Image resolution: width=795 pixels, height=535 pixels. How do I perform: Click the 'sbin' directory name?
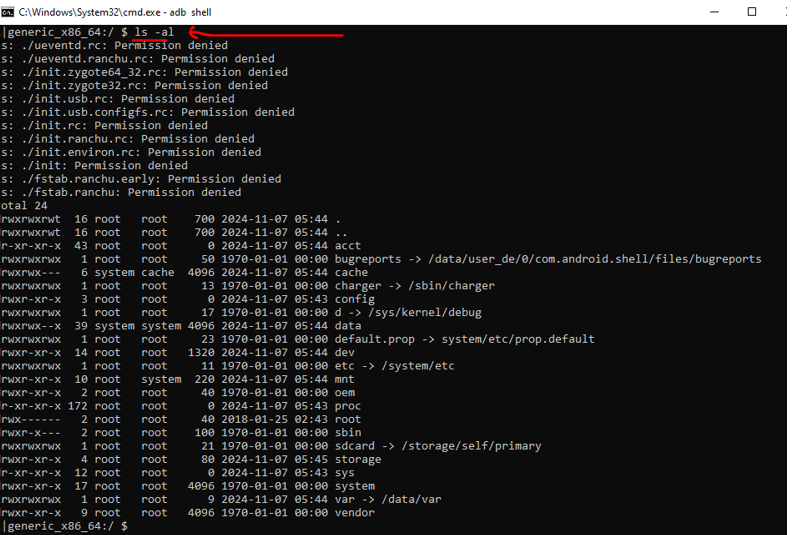click(348, 433)
